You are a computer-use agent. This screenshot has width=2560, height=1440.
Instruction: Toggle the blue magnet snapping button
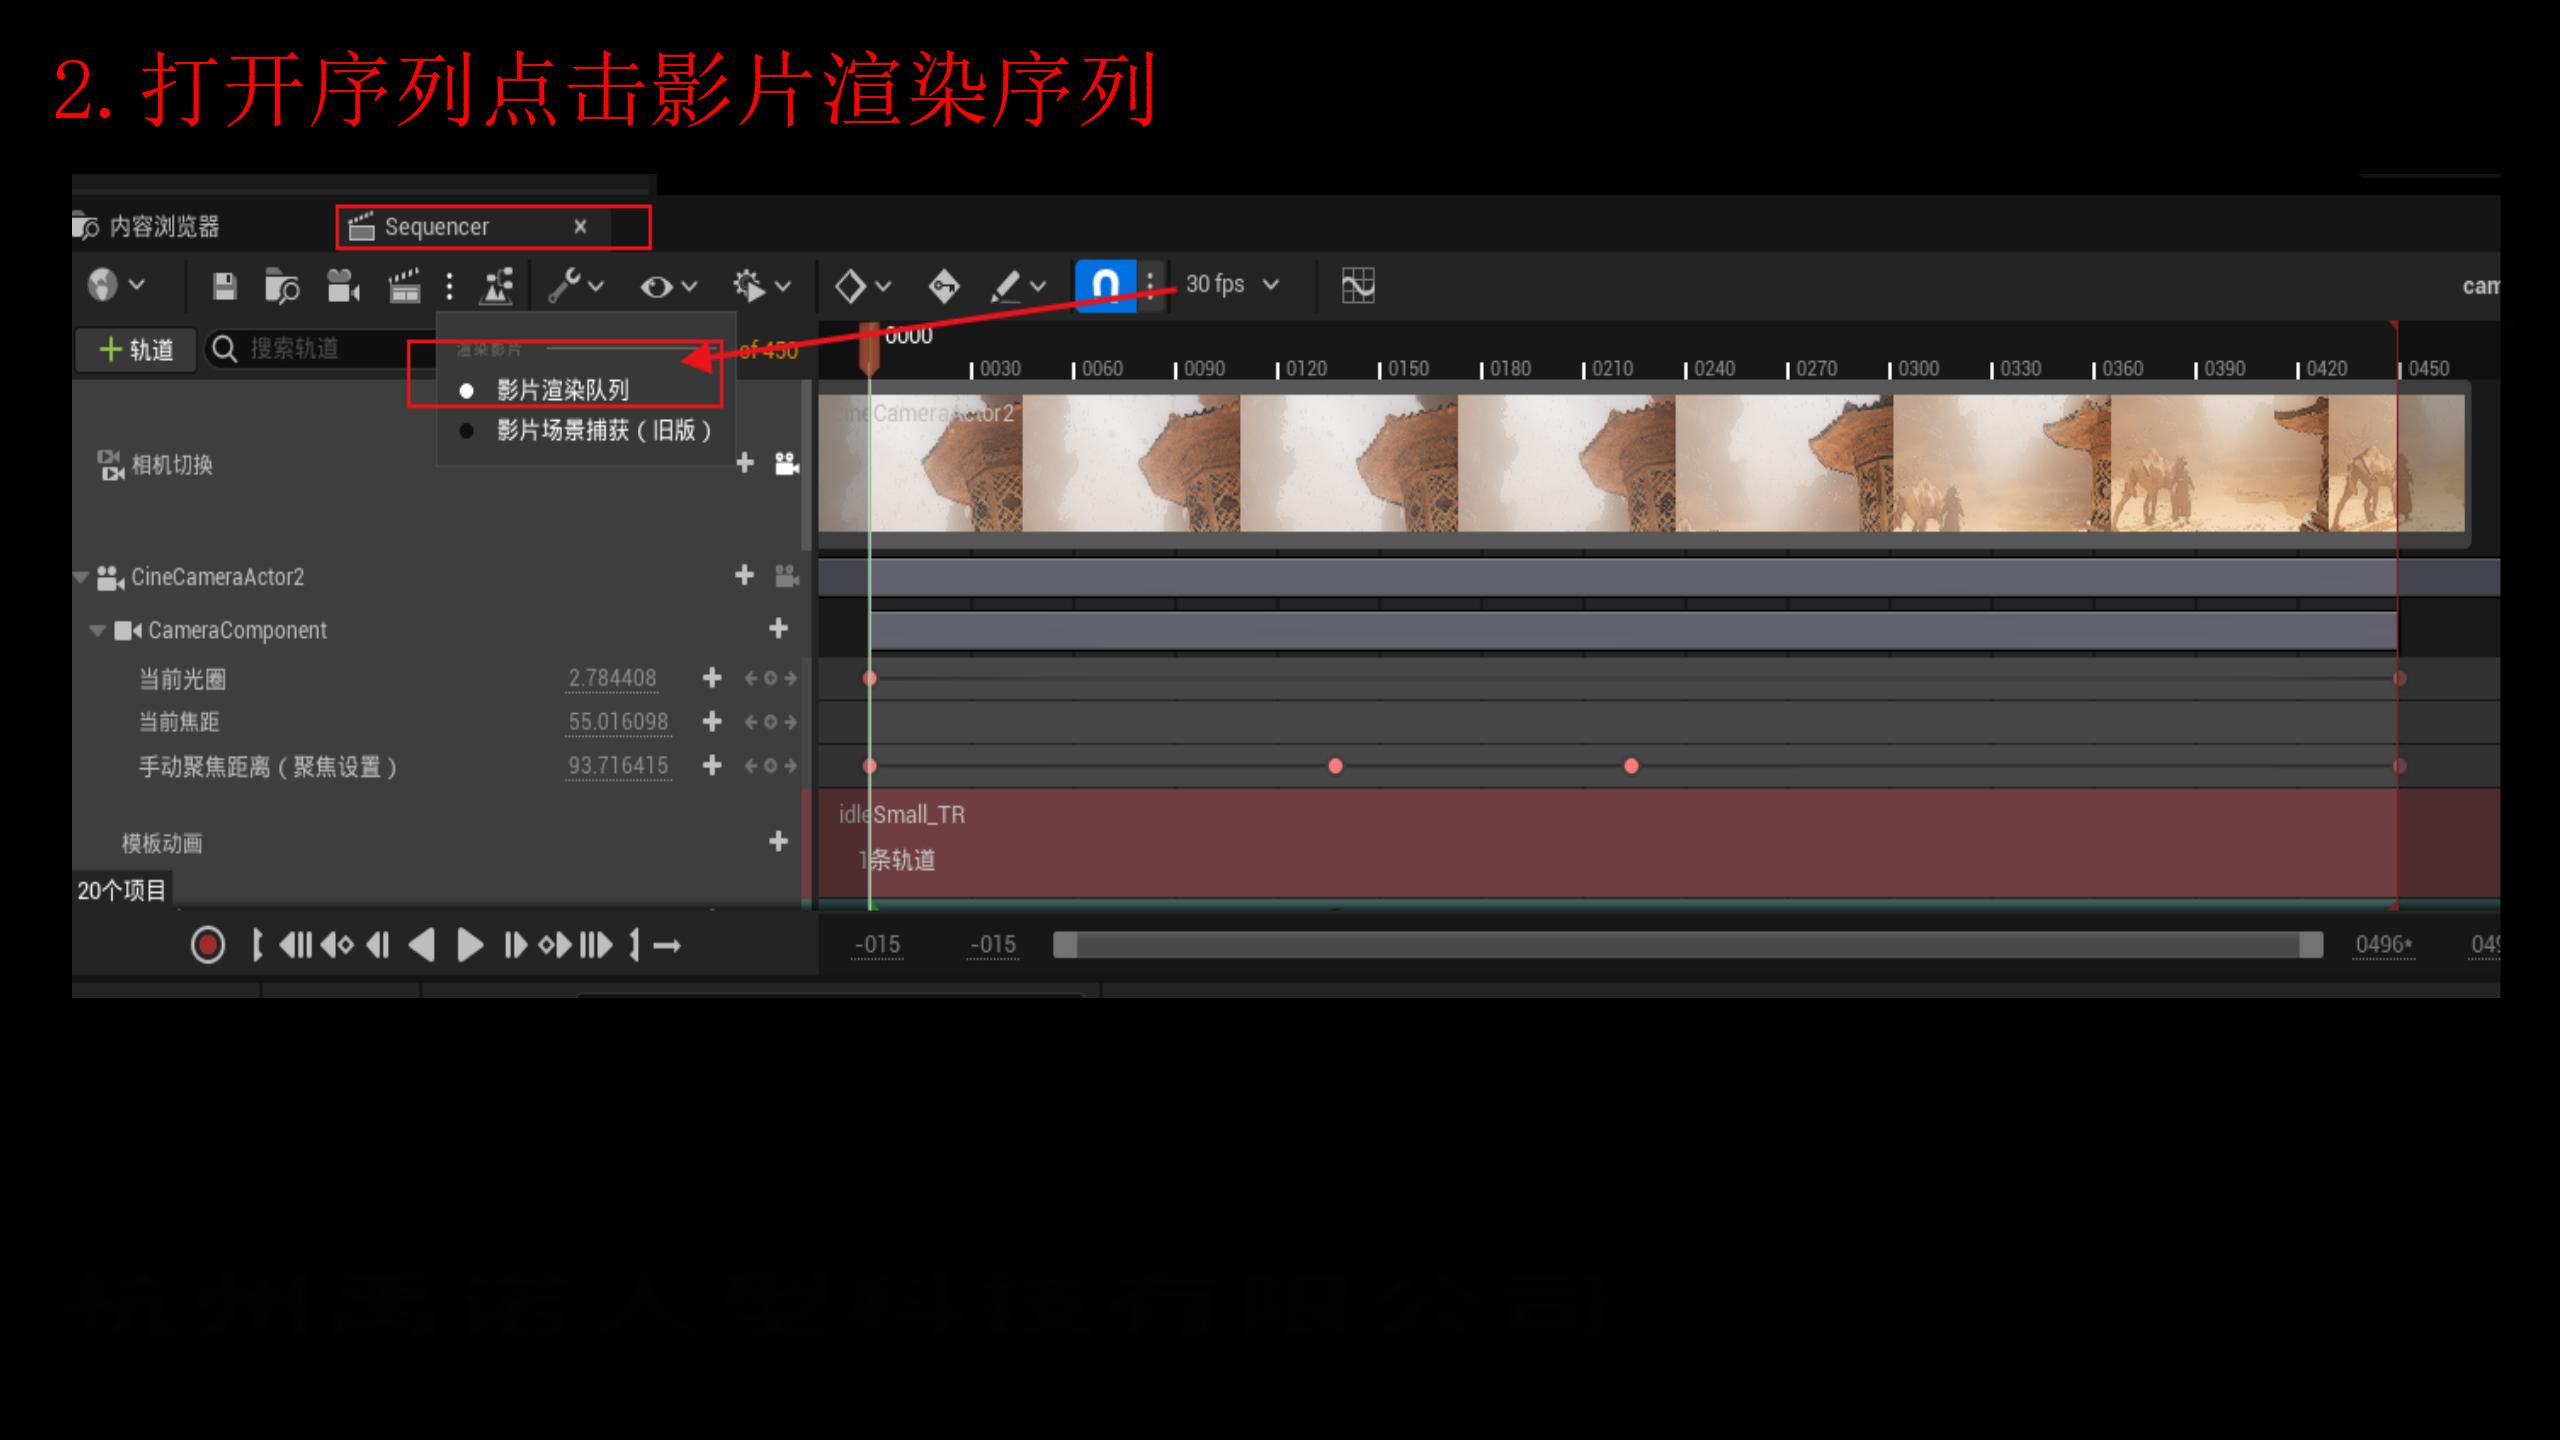1105,286
